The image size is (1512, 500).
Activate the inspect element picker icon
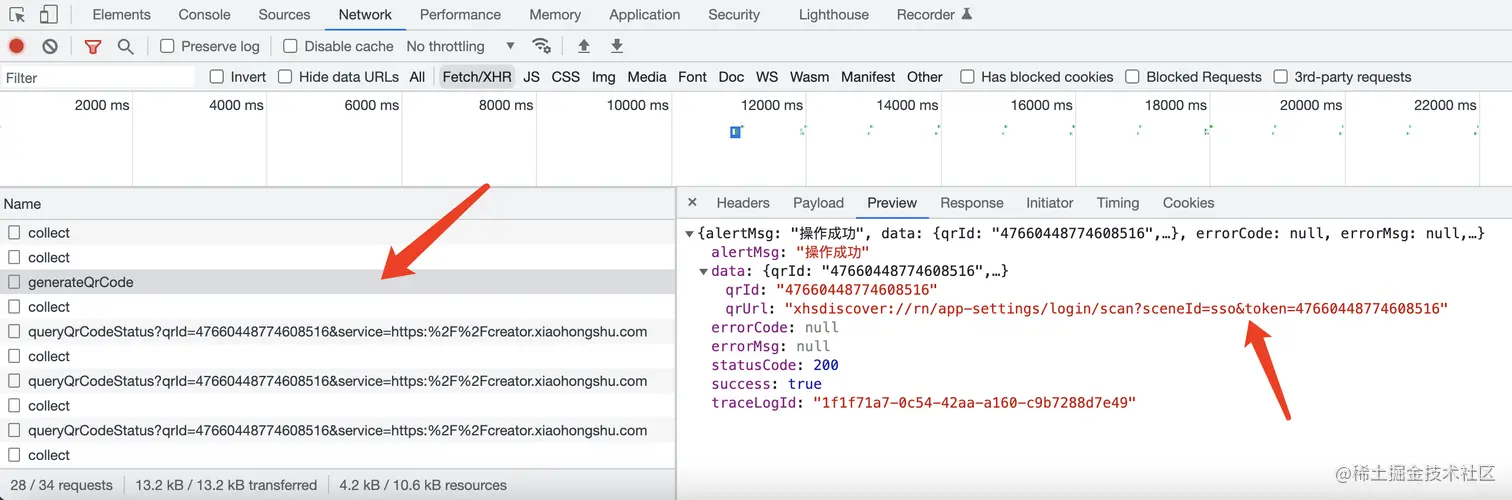[17, 15]
